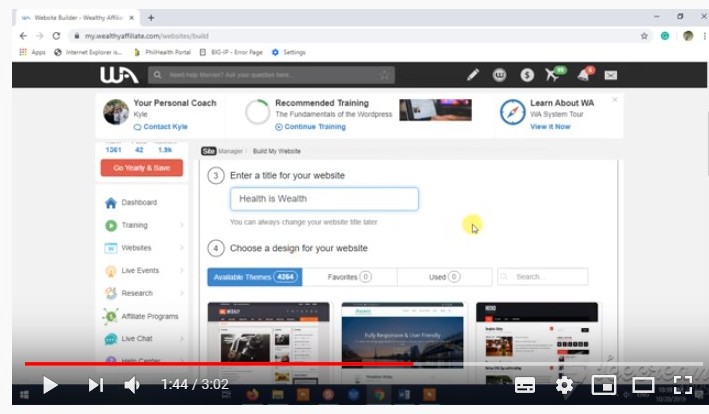Screen dimensions: 709x414
Task: Bookmark page with the star icon
Action: point(644,36)
